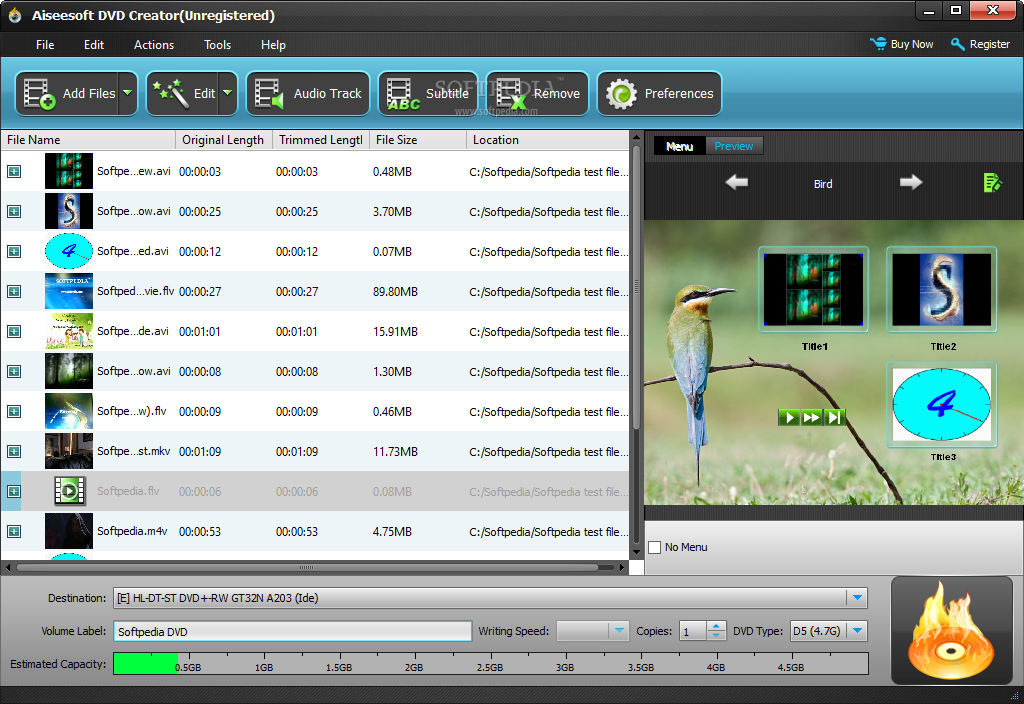Click the green play button on menu
The image size is (1024, 704).
789,417
